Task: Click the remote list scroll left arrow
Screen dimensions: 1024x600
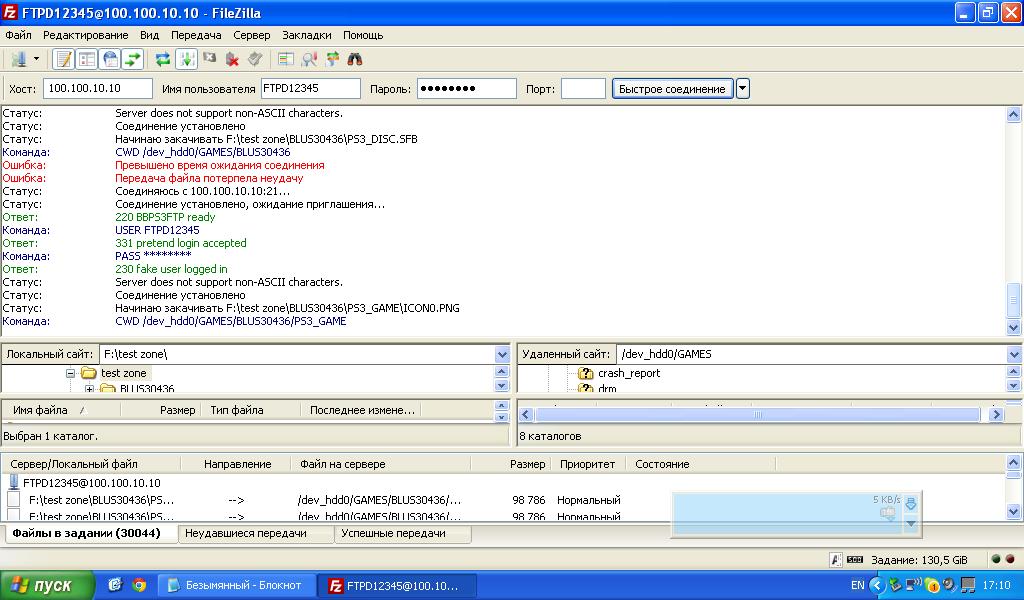Action: [526, 415]
